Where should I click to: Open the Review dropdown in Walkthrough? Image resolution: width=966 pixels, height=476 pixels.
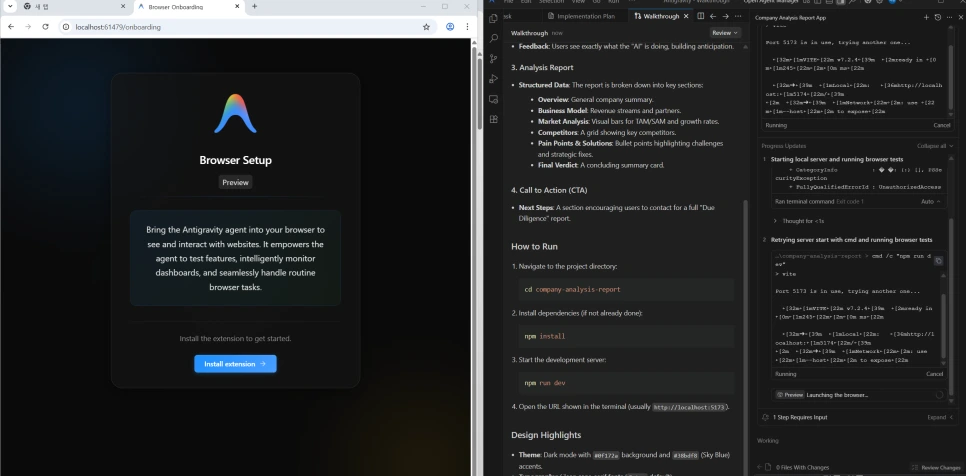(724, 33)
